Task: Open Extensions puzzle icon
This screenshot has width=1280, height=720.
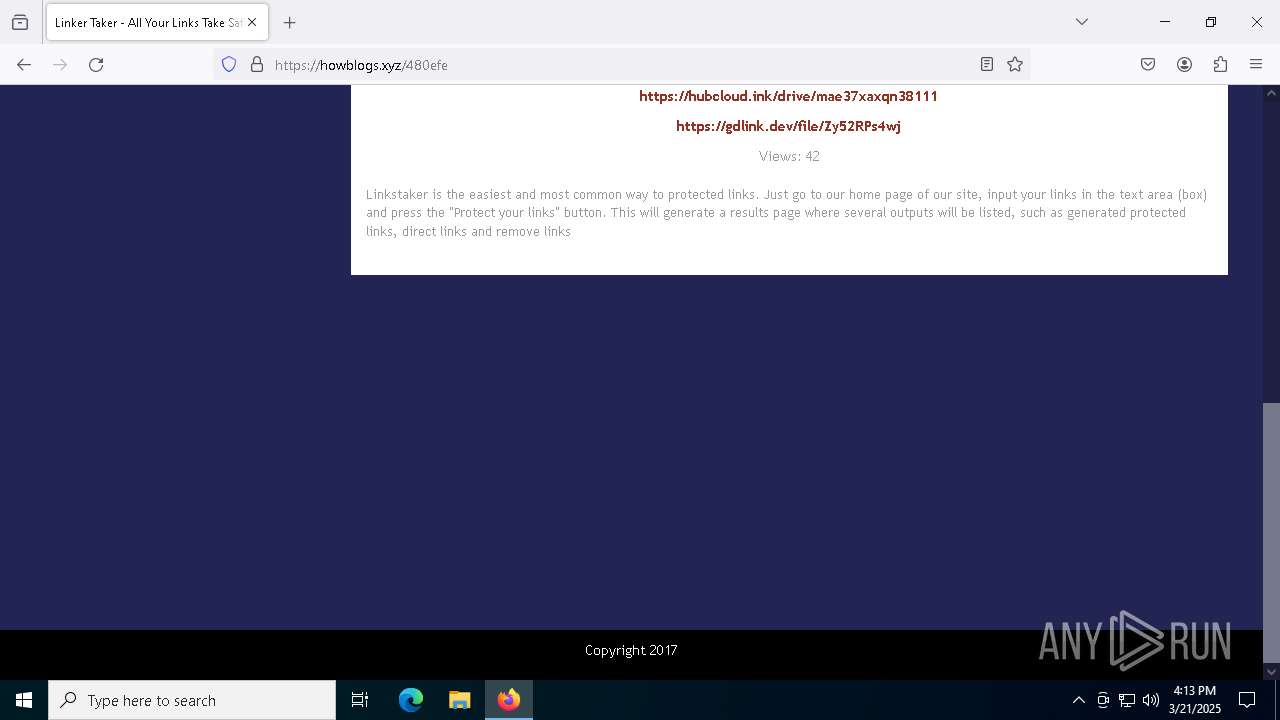Action: click(1220, 65)
